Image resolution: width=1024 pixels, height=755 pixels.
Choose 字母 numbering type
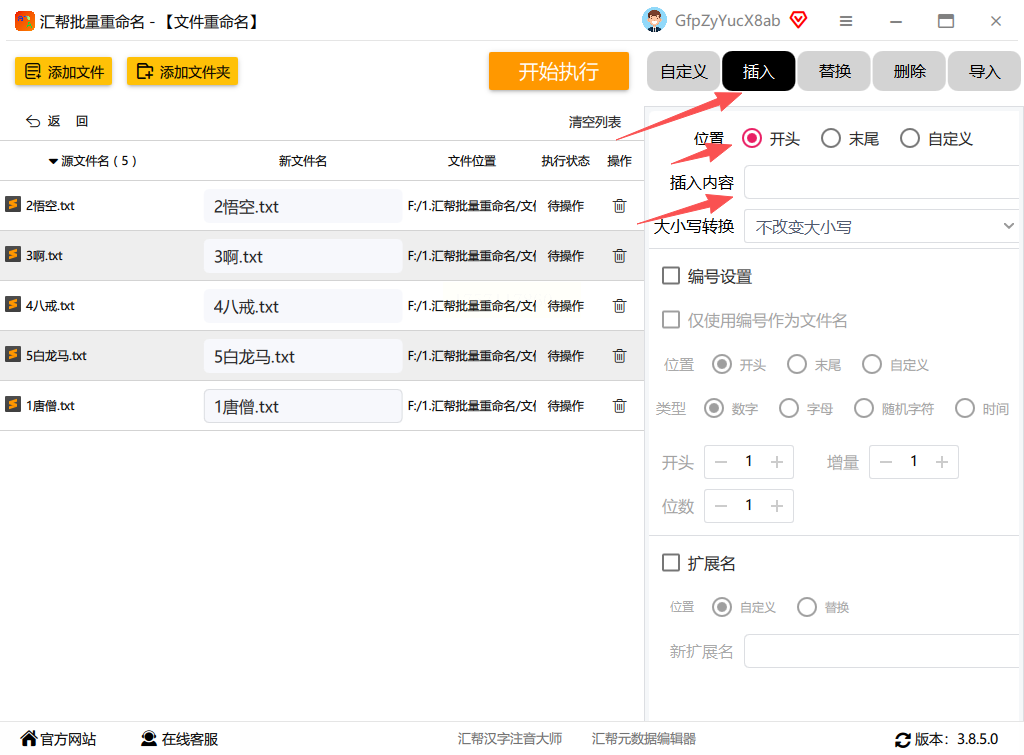(x=789, y=408)
